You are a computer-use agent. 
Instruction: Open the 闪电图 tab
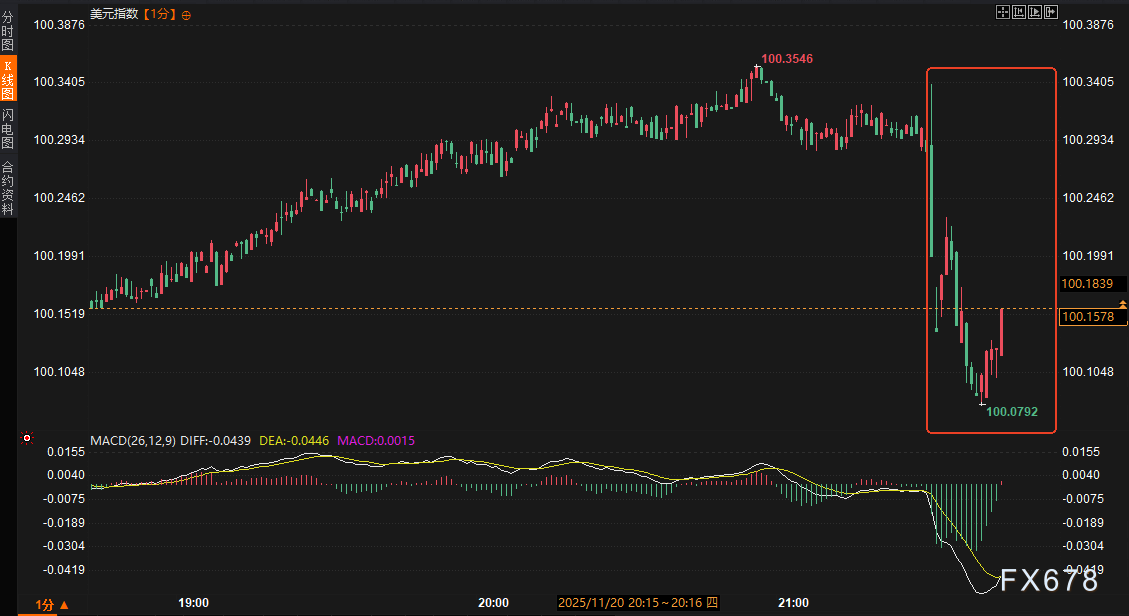pyautogui.click(x=7, y=129)
